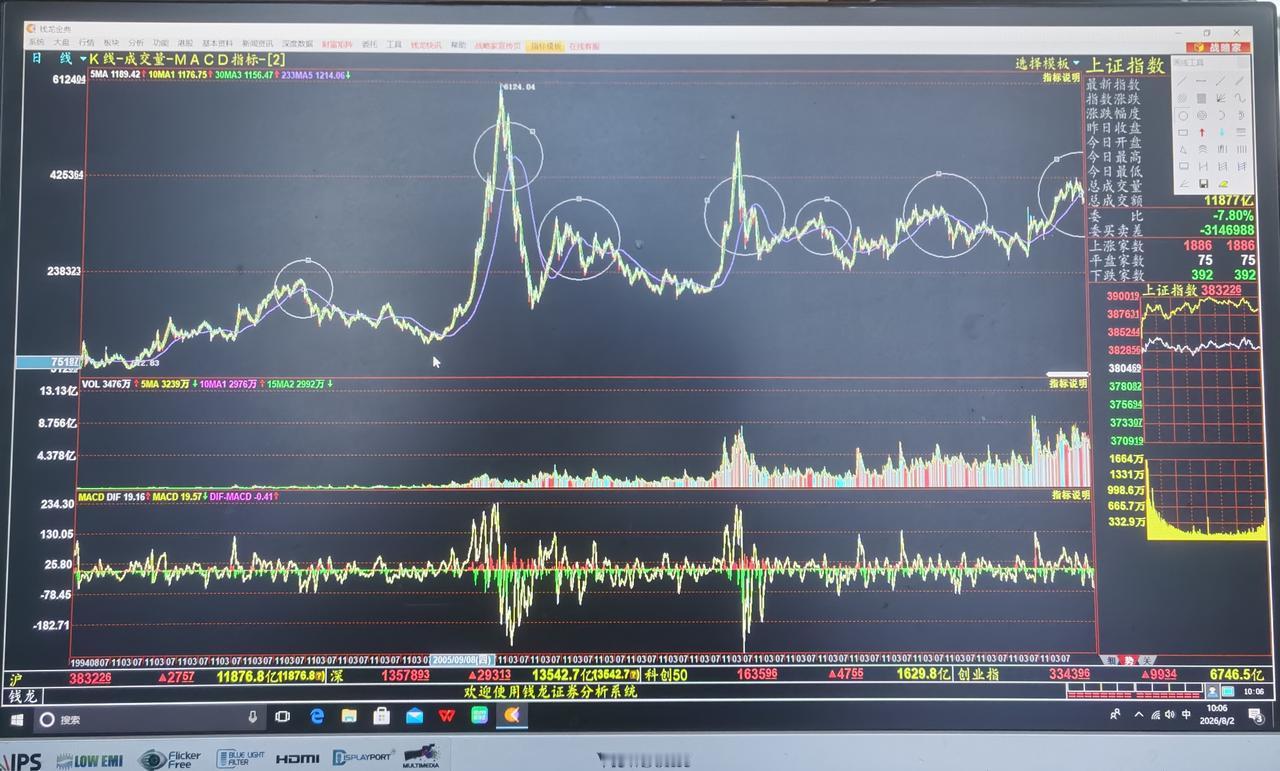This screenshot has width=1280, height=771.
Task: Click the 上证指数 title in side panel
Action: click(x=1127, y=66)
